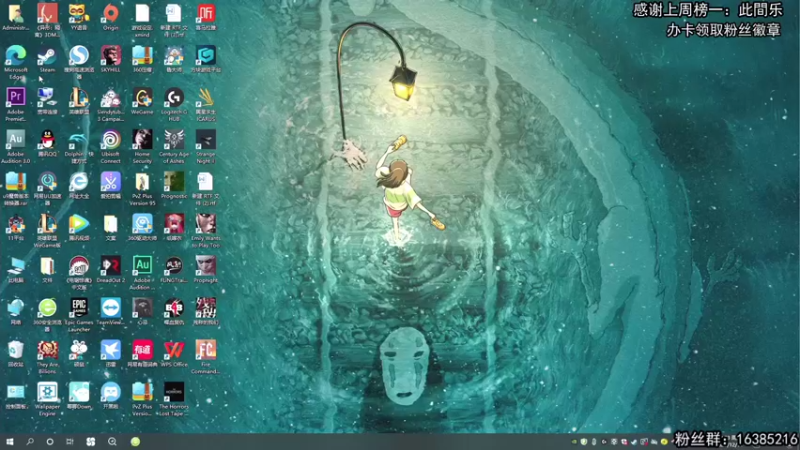Open the Propnight game icon
Image resolution: width=800 pixels, height=450 pixels.
[205, 266]
